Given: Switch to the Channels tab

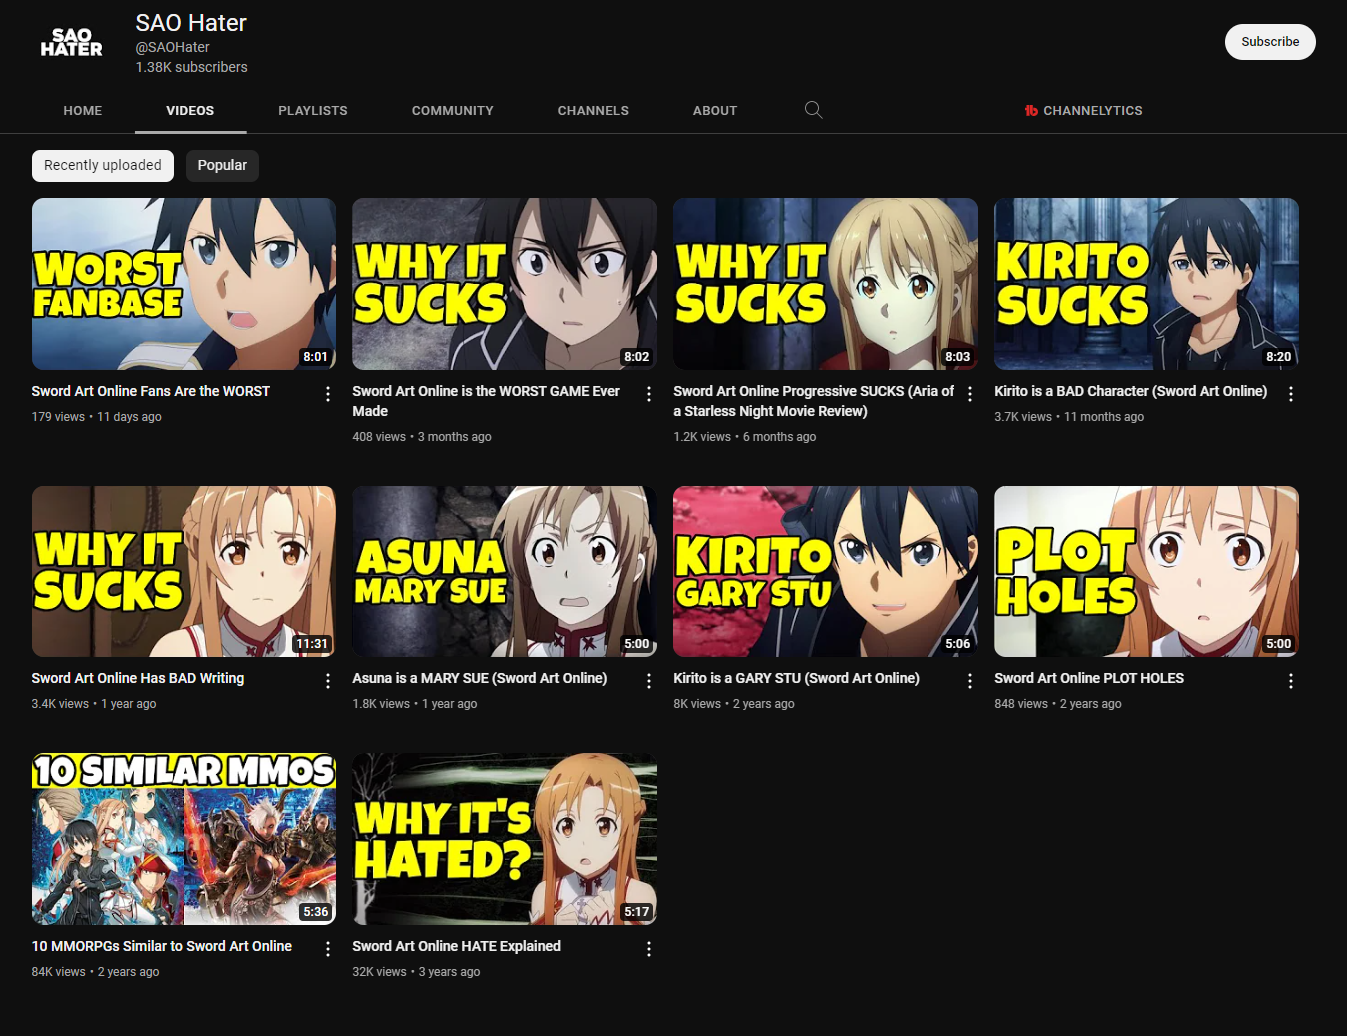Looking at the screenshot, I should (x=593, y=110).
